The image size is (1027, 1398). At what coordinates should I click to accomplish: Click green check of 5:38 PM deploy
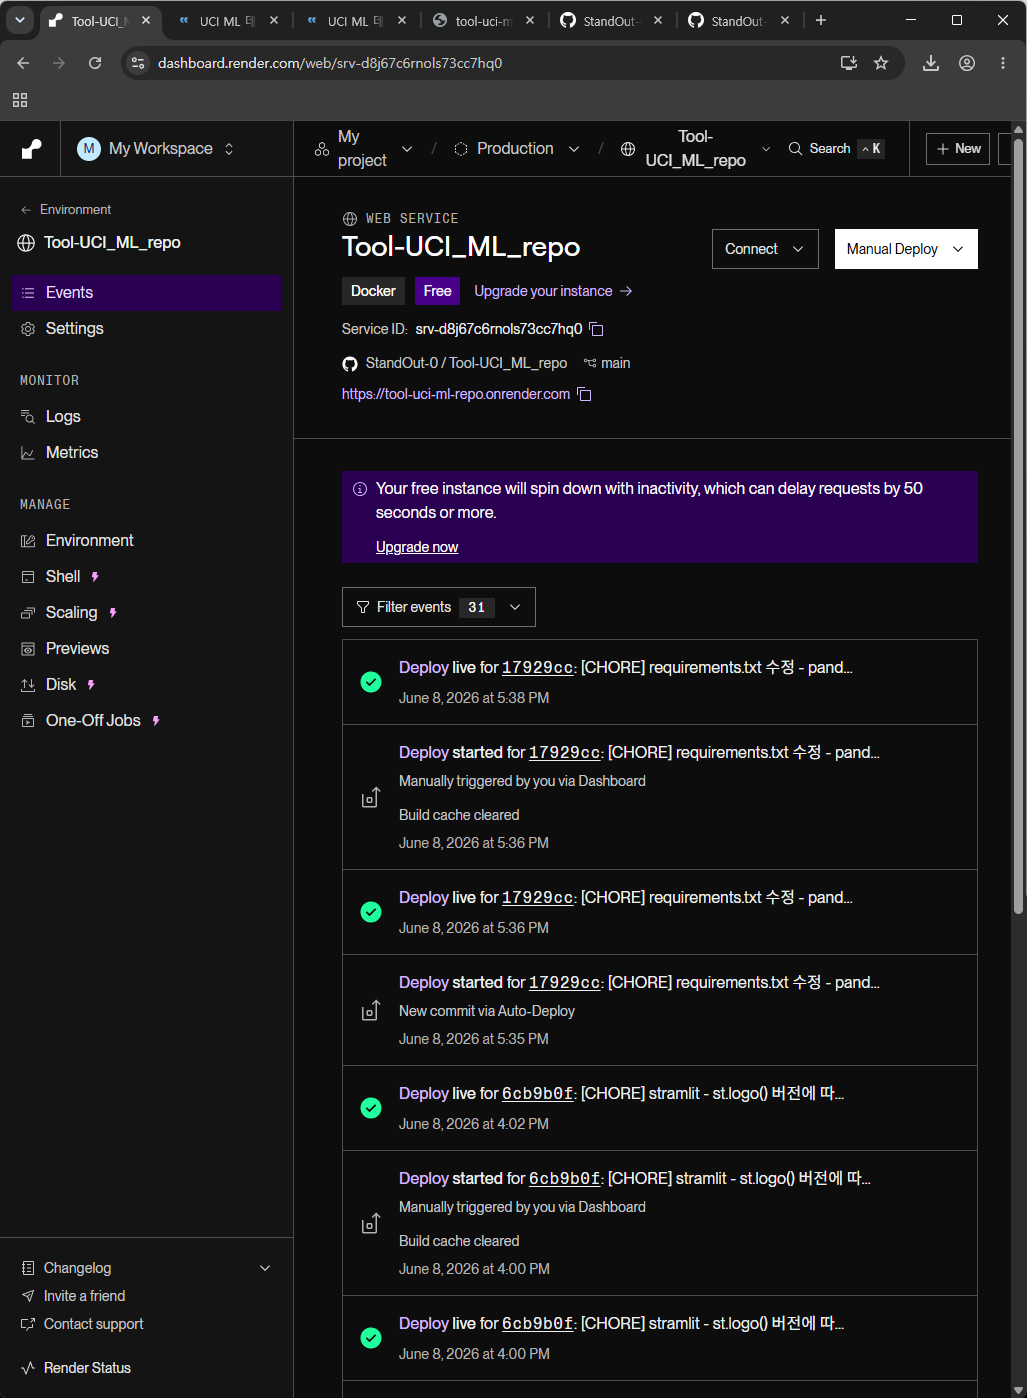(371, 682)
